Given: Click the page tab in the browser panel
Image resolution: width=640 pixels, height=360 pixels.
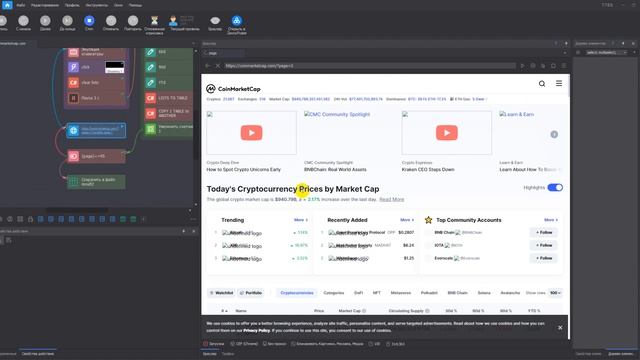Looking at the screenshot, I should 223,53.
